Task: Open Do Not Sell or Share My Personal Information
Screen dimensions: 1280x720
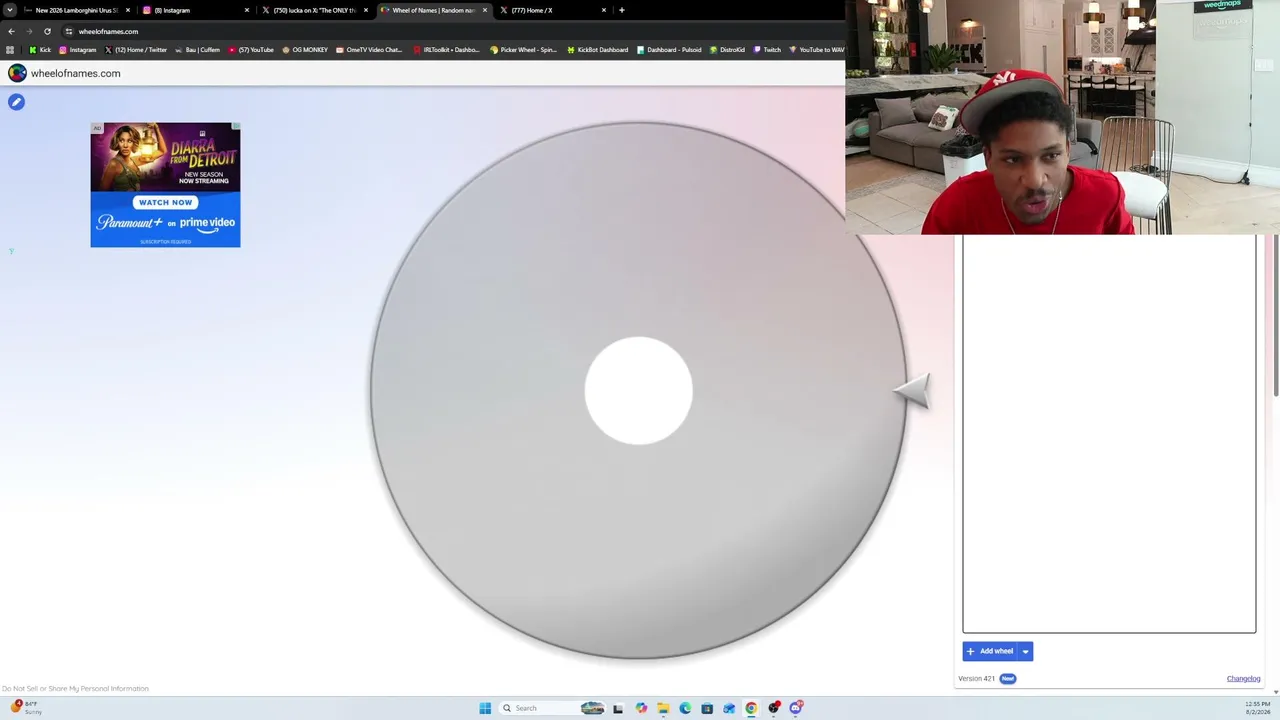Action: tap(75, 688)
